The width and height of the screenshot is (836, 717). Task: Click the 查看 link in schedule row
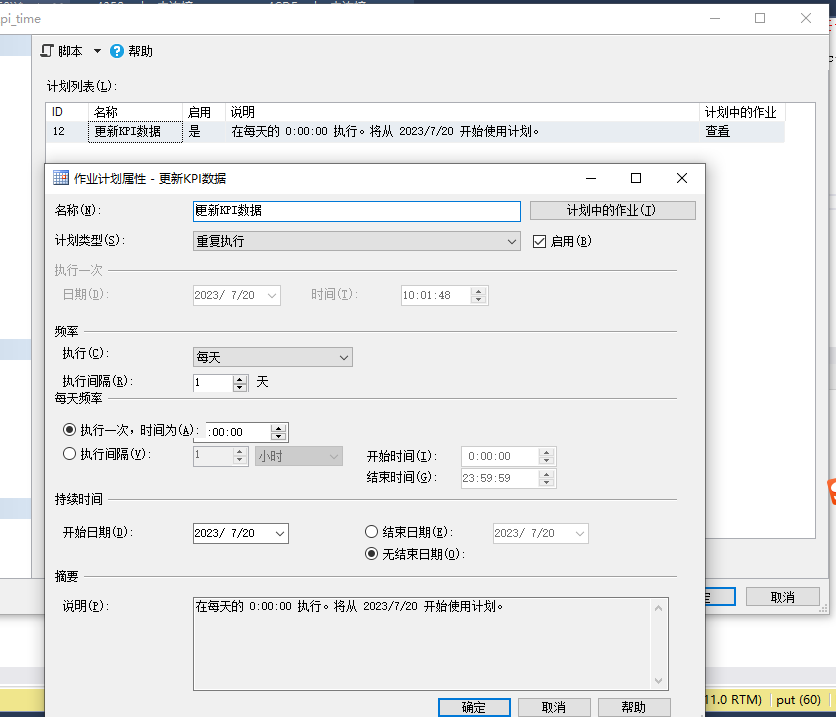pyautogui.click(x=718, y=132)
